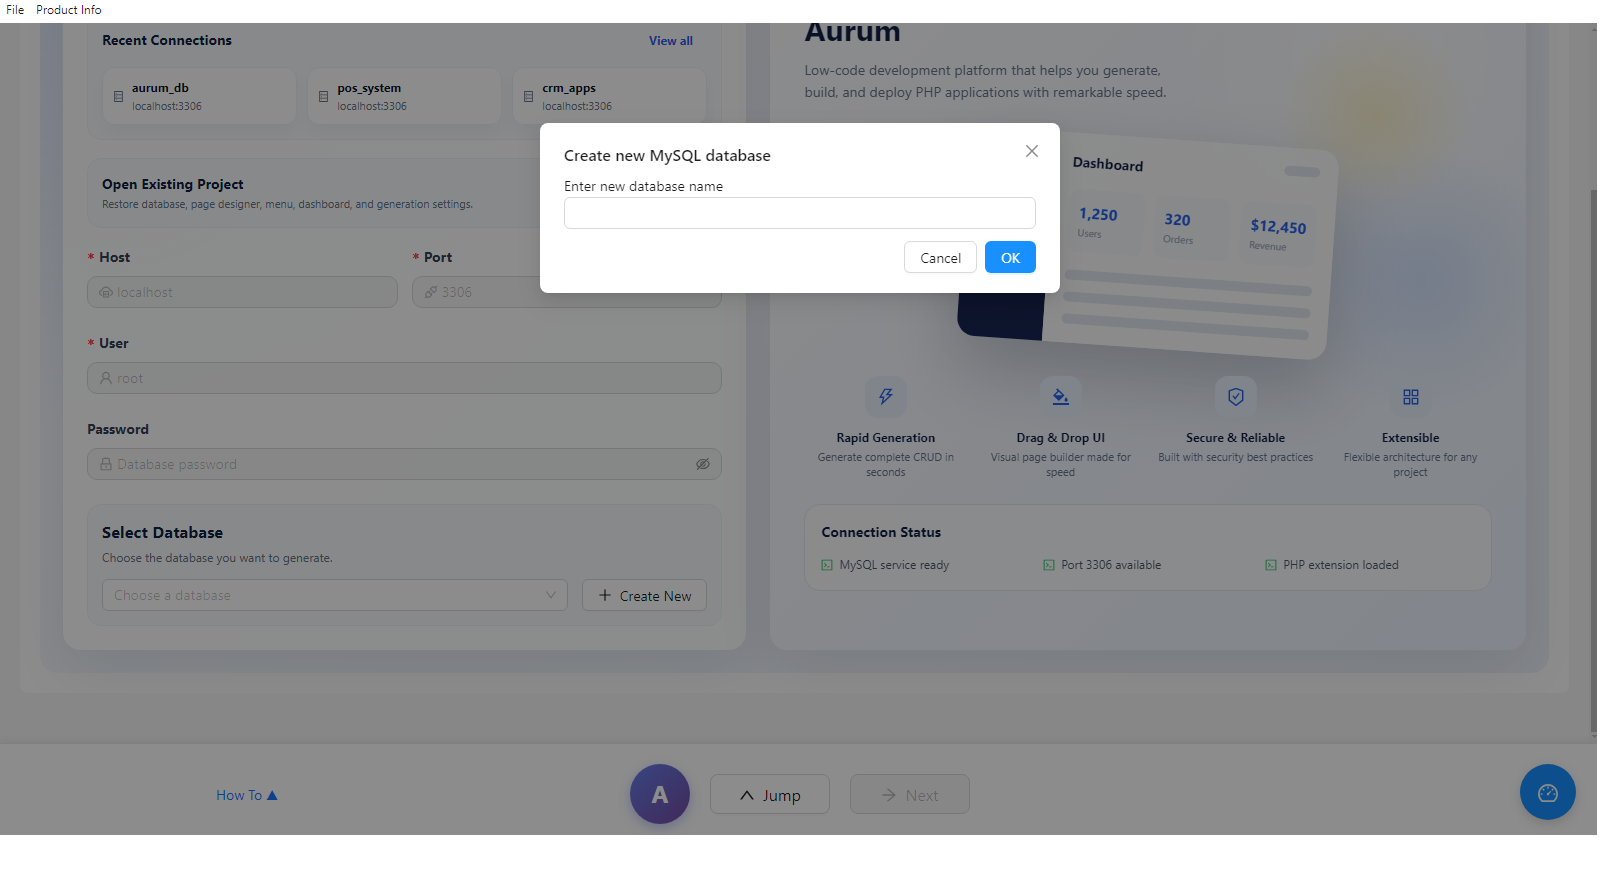Open the blue dashboard floating button
This screenshot has width=1600, height=872.
coord(1548,792)
